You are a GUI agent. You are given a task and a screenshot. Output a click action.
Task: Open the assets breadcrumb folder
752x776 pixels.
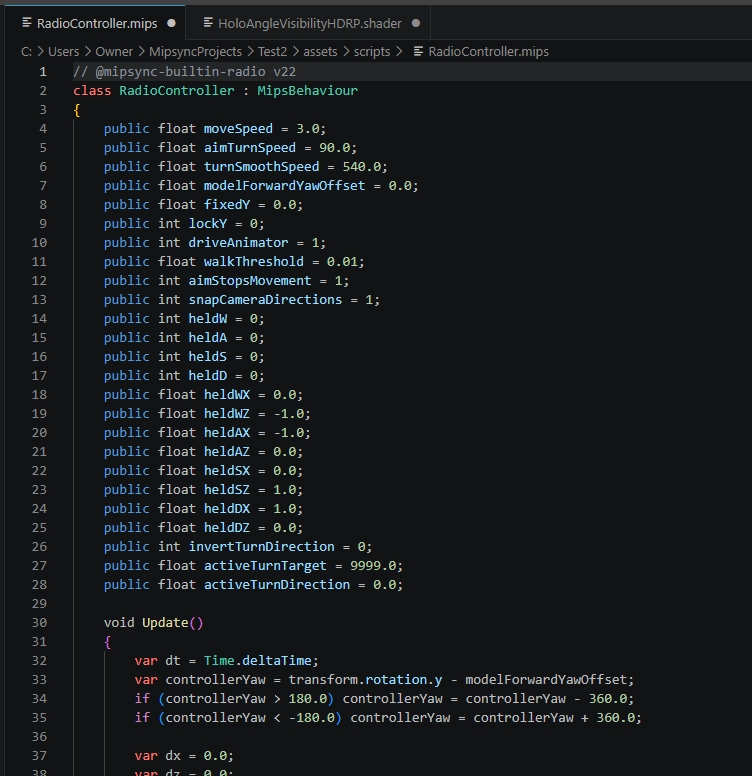(x=320, y=51)
